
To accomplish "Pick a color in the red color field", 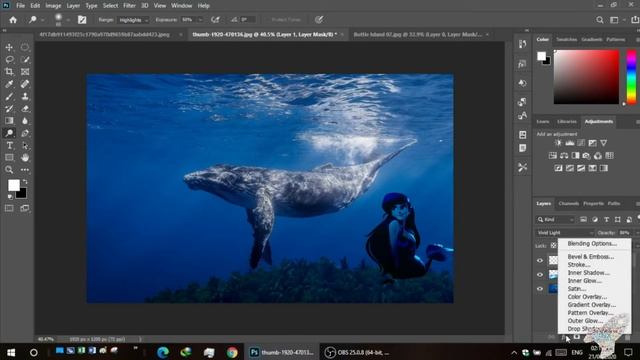I will pos(586,77).
